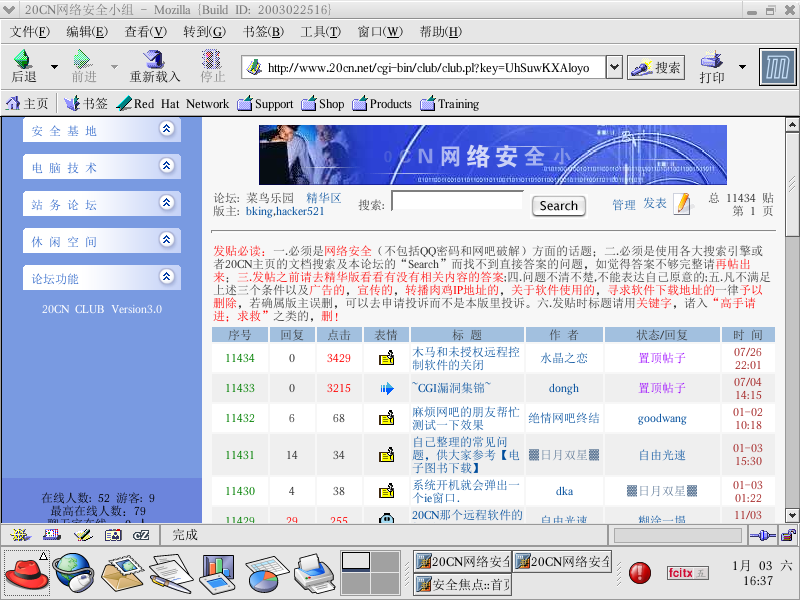
Task: Open the 主页 home bookmark
Action: (27, 104)
